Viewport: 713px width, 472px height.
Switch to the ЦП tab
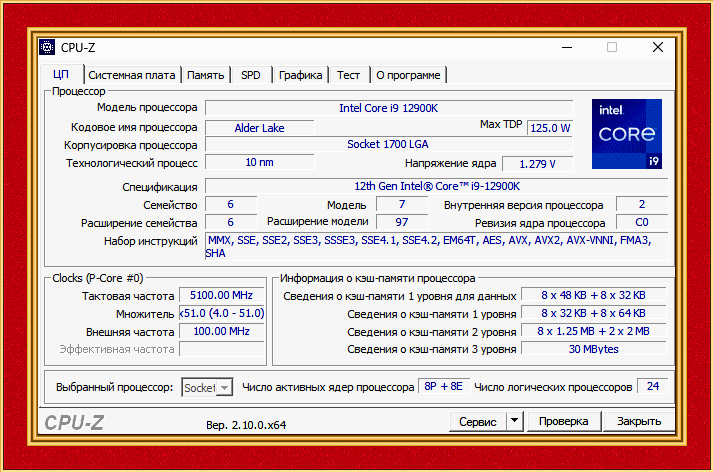pyautogui.click(x=61, y=75)
